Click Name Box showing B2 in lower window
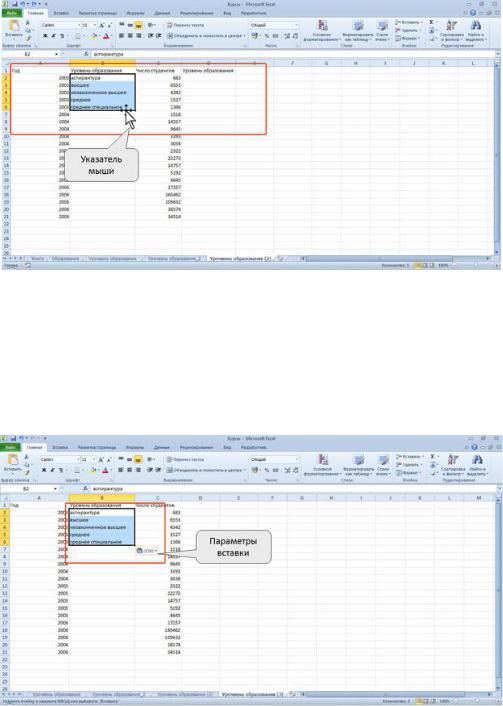 (27, 489)
